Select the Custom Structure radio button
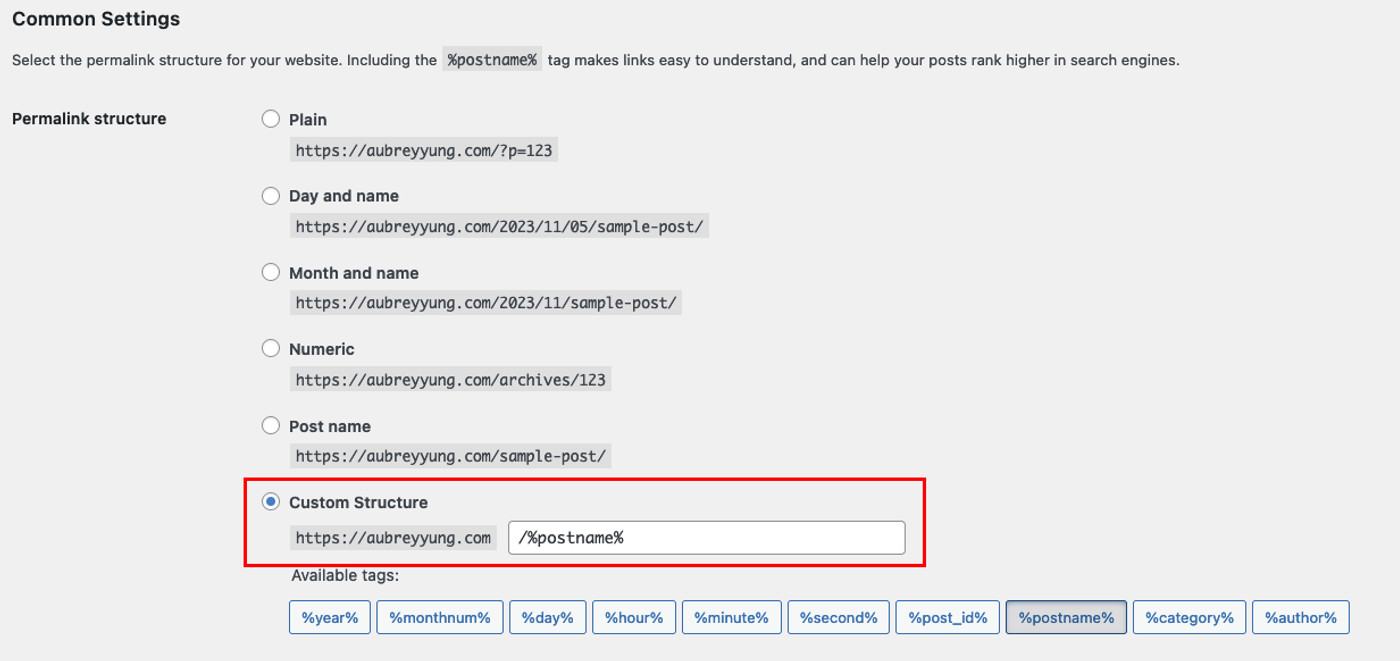The height and width of the screenshot is (661, 1400). pos(270,501)
